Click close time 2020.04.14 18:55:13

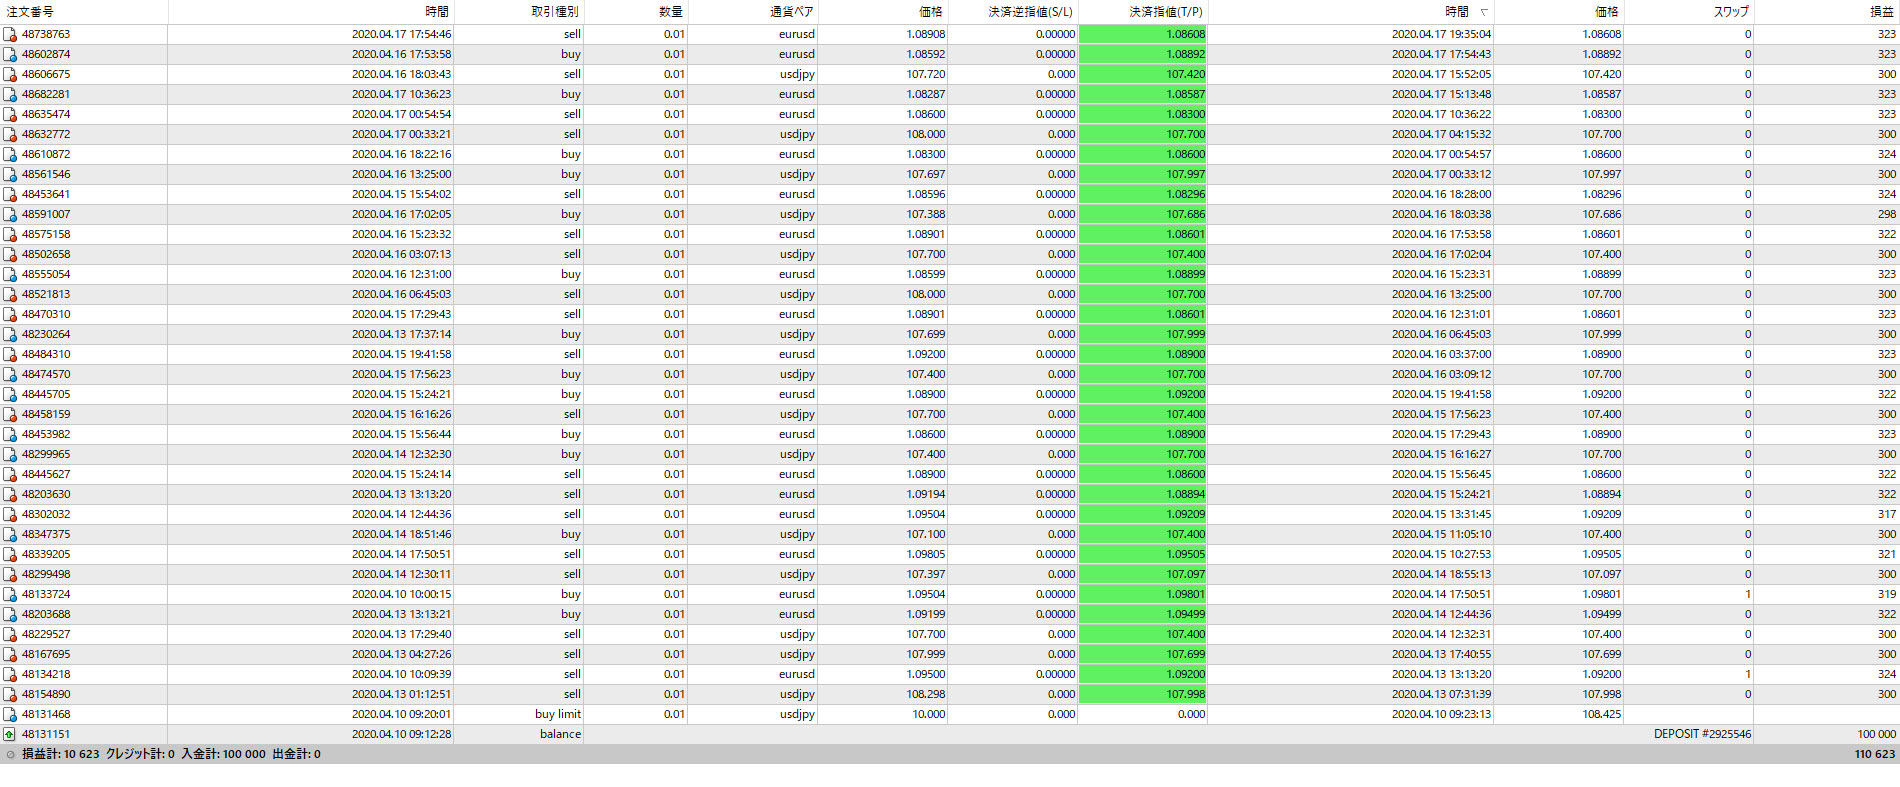click(x=1441, y=574)
